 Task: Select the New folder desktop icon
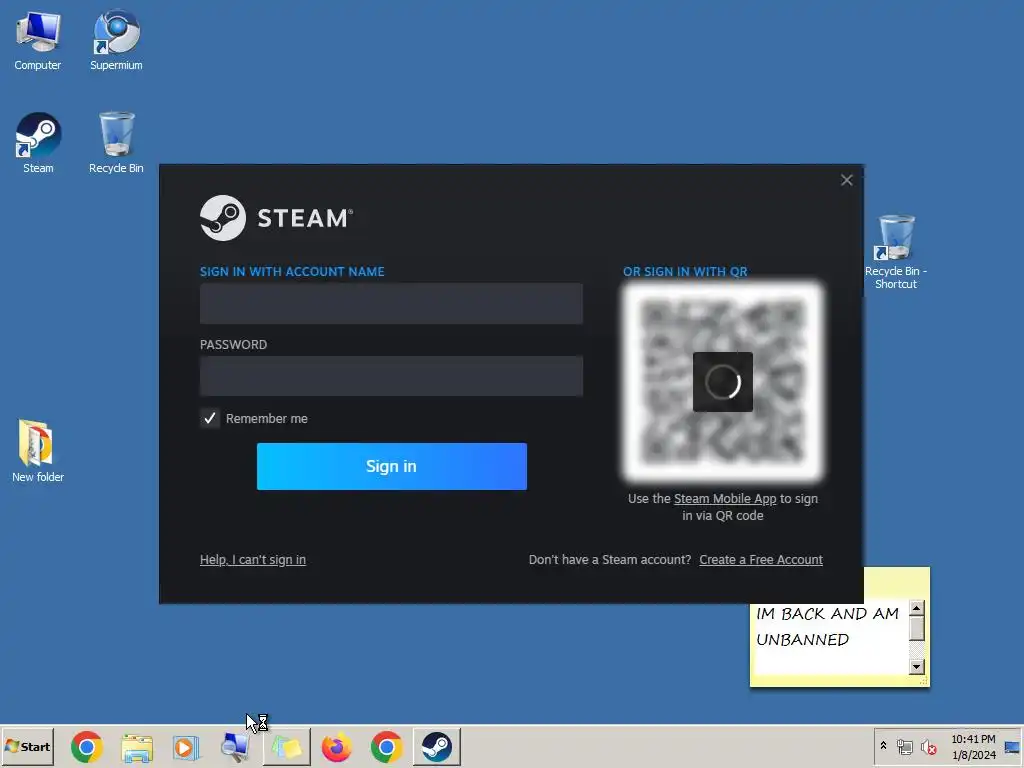point(37,451)
